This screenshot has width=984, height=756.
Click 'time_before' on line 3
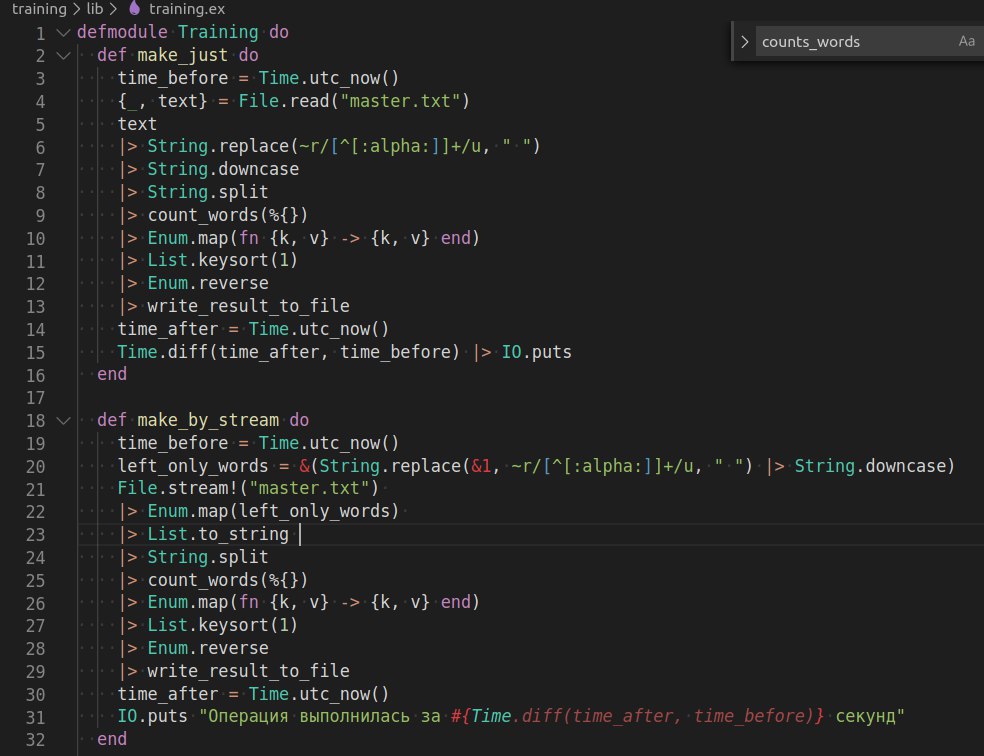point(173,78)
